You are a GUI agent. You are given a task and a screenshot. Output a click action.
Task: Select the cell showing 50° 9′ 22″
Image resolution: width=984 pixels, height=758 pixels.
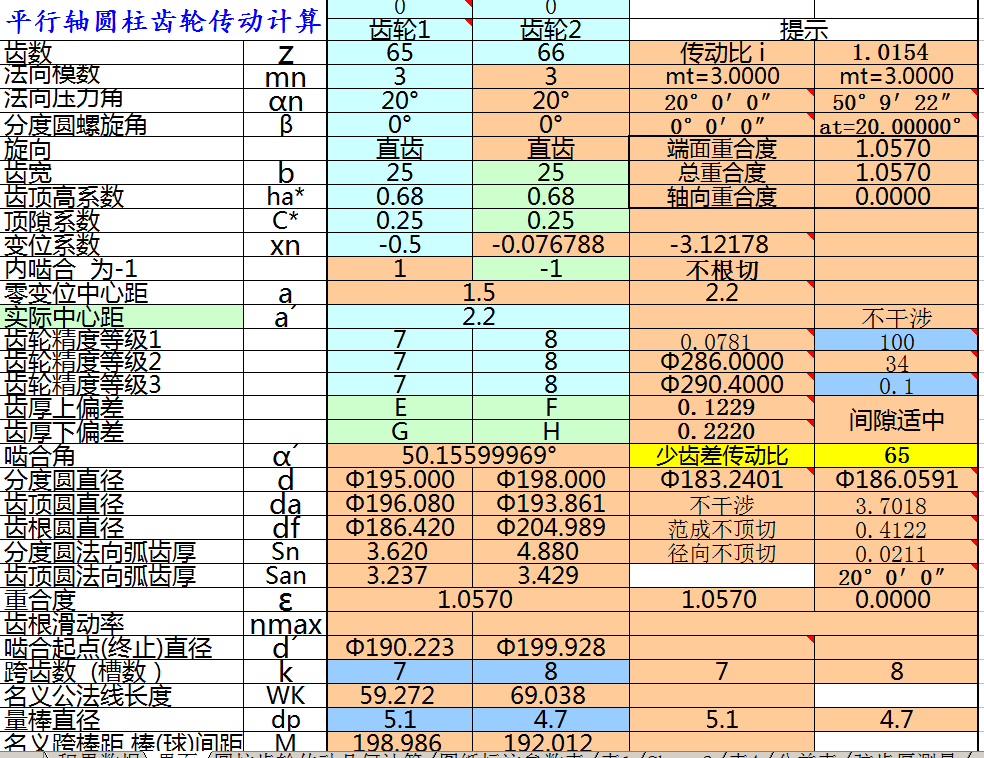coord(896,100)
